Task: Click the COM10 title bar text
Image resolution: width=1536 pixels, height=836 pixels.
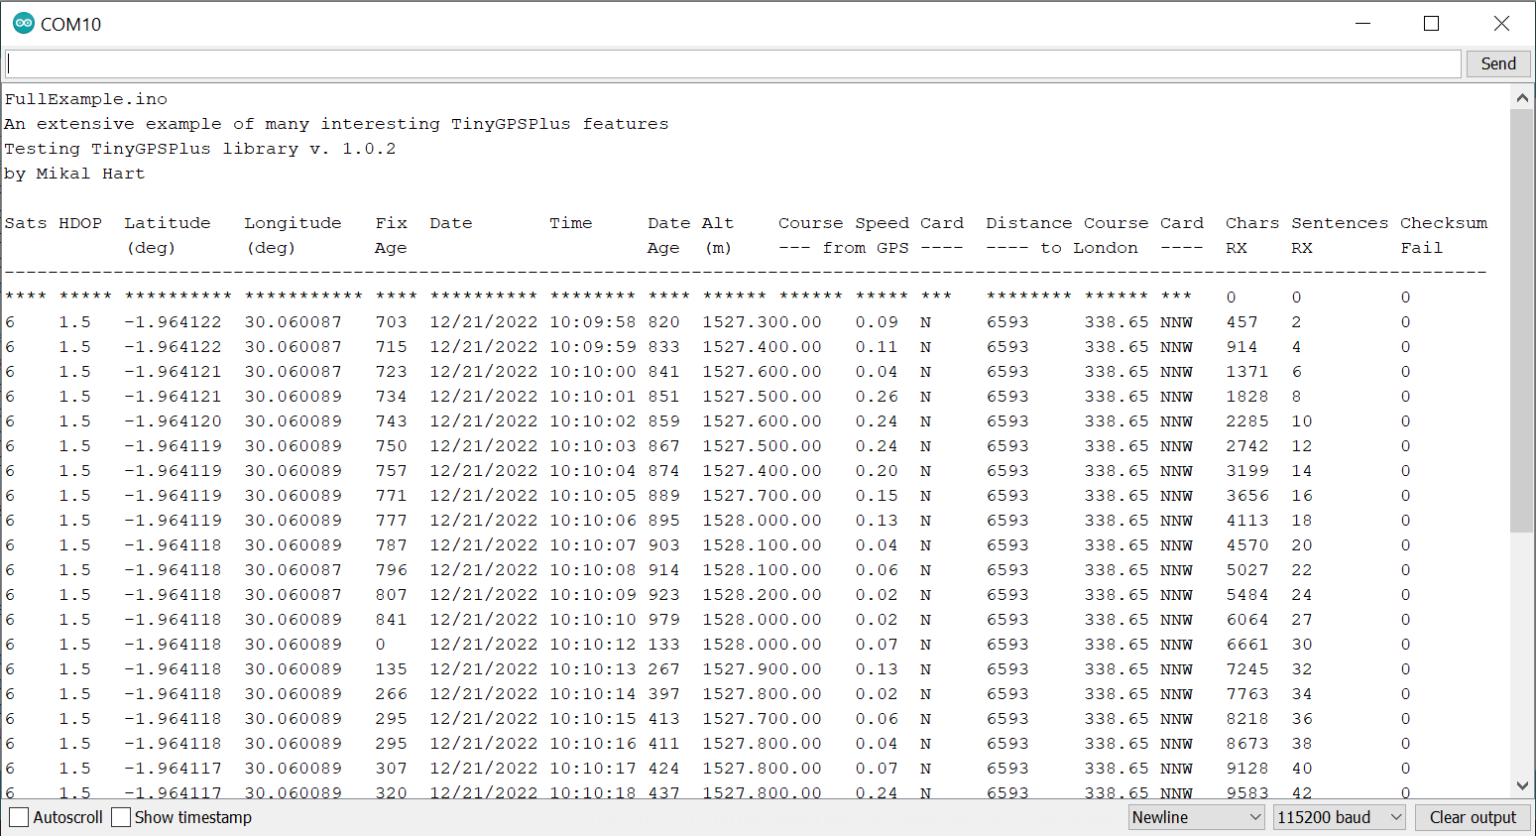Action: pos(71,24)
